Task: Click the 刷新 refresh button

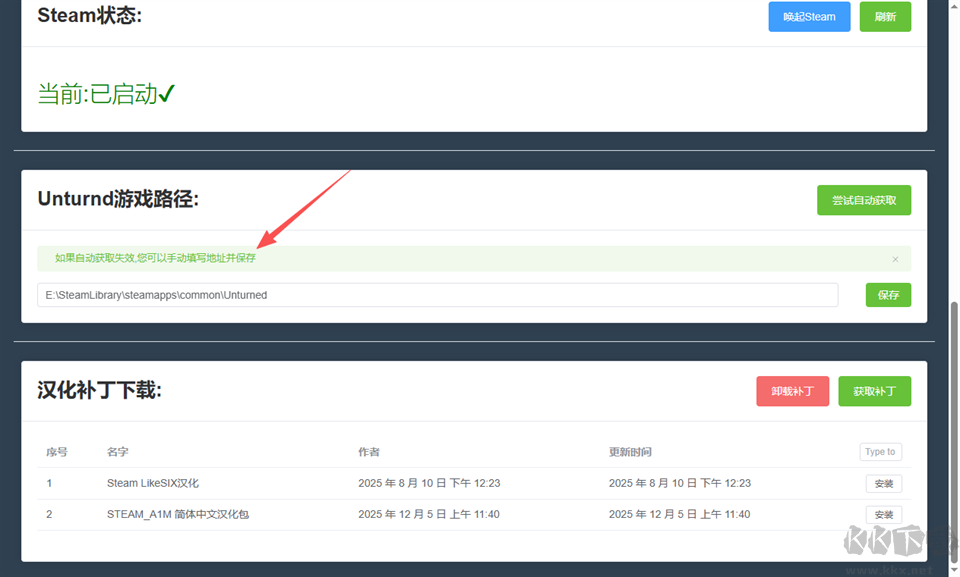Action: 885,17
